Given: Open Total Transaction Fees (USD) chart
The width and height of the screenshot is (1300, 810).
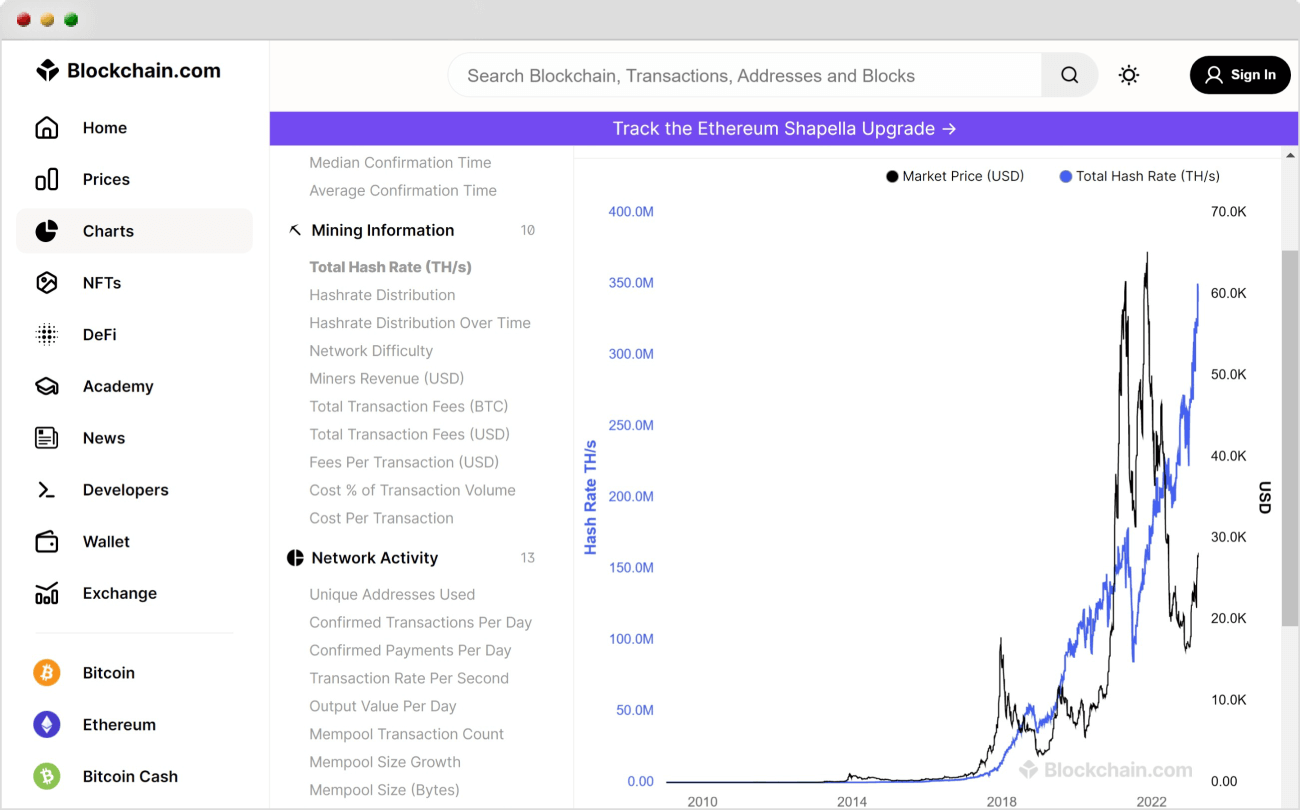Looking at the screenshot, I should [x=409, y=435].
